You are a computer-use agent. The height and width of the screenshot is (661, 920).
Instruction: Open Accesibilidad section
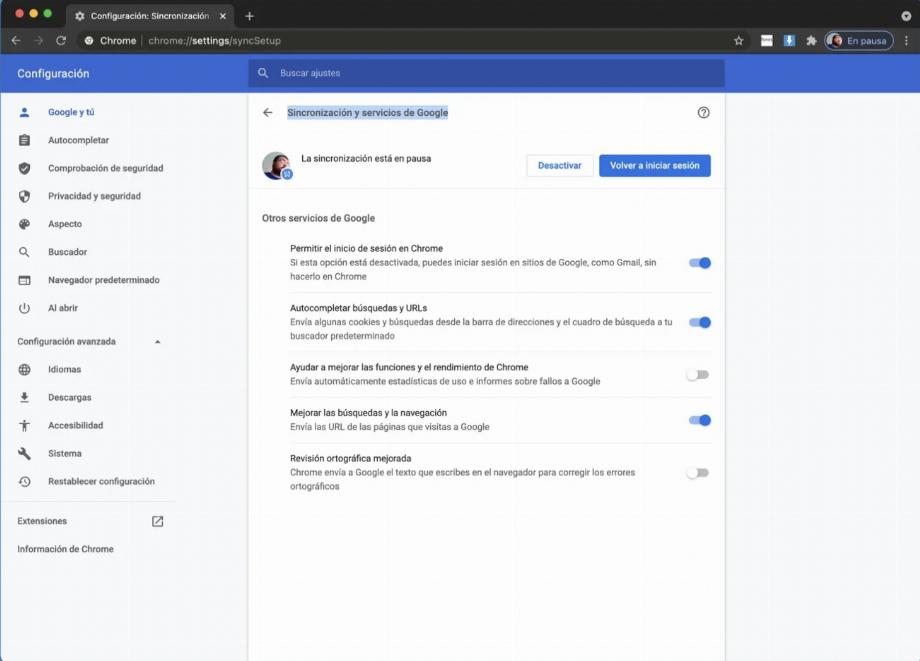point(76,425)
